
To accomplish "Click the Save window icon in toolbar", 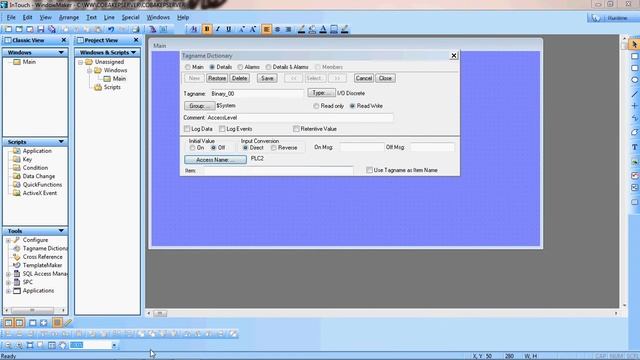I will (x=40, y=29).
